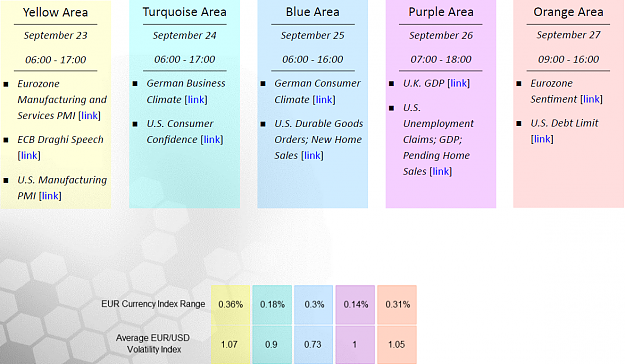The width and height of the screenshot is (625, 364).
Task: Click the EUR Currency Index Range label
Action: (x=153, y=304)
